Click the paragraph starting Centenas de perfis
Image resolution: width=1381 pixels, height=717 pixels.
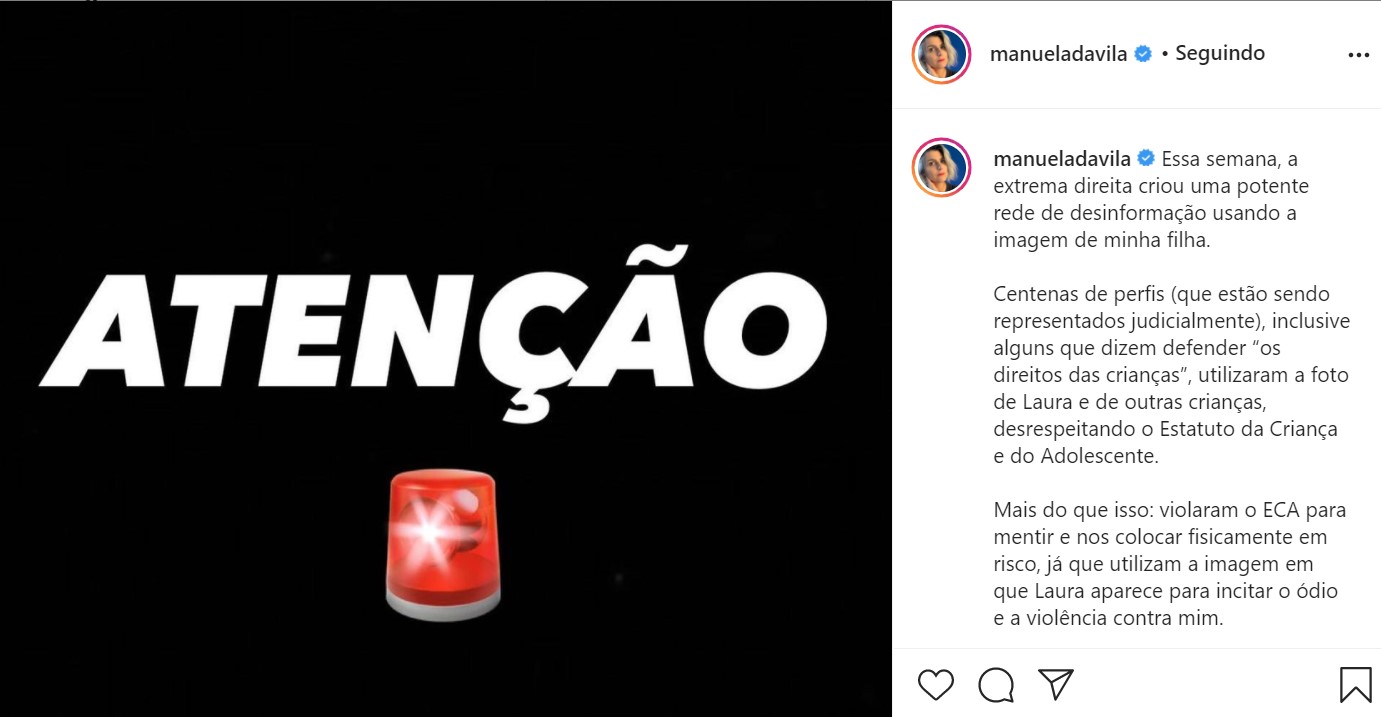click(1172, 375)
